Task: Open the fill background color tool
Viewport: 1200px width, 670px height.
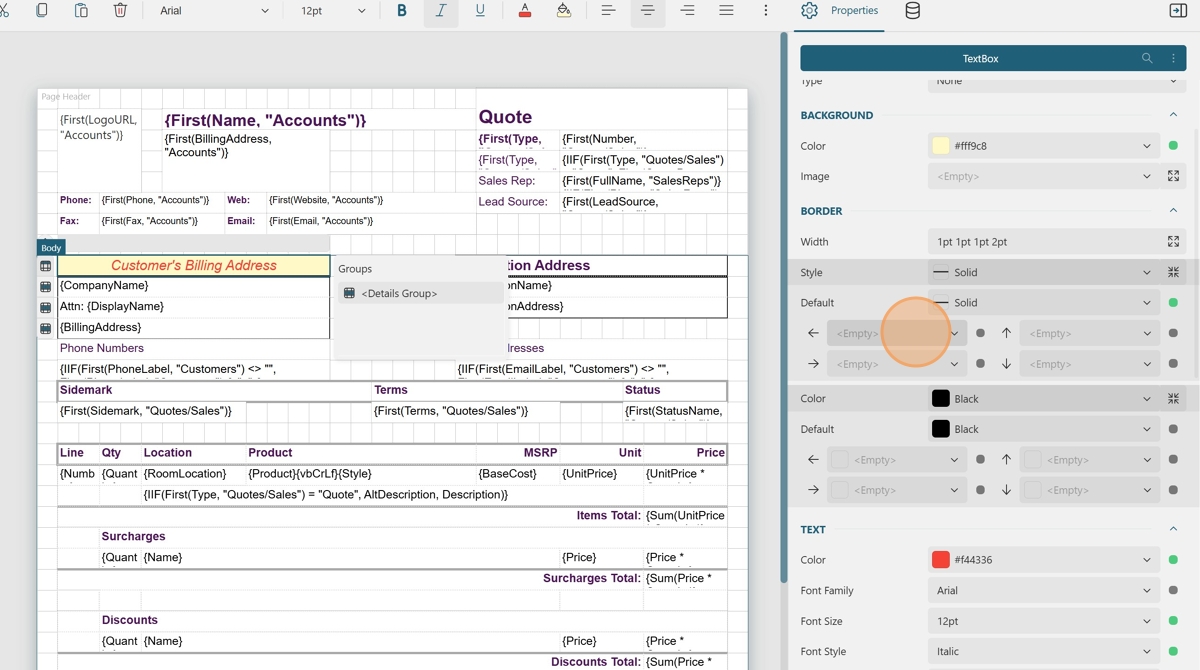Action: pos(564,11)
